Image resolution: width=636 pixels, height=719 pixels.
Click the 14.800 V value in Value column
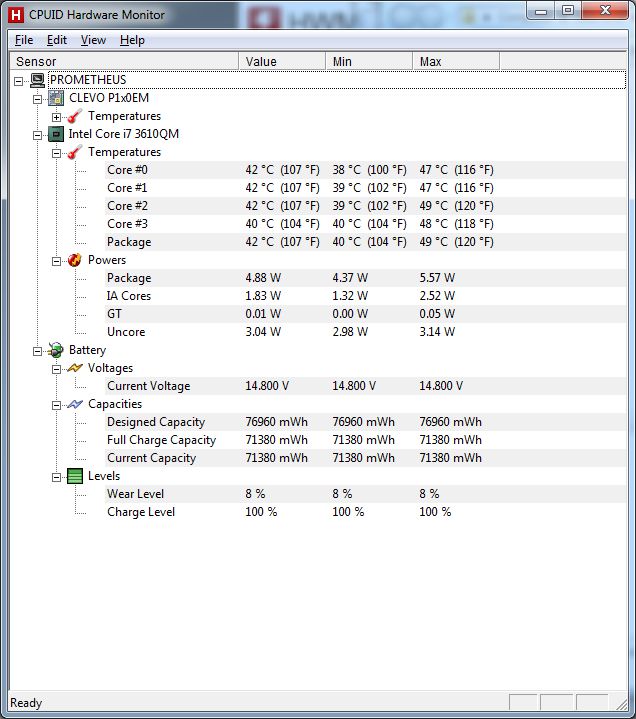coord(267,386)
